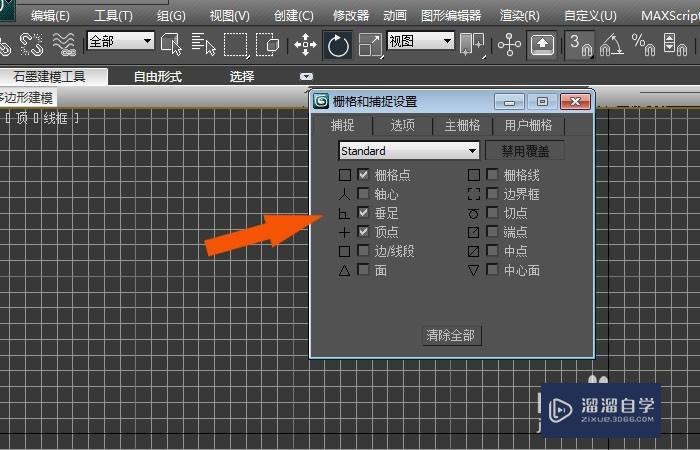The height and width of the screenshot is (450, 700).
Task: Expand the ribbon options arrow
Action: (x=306, y=77)
